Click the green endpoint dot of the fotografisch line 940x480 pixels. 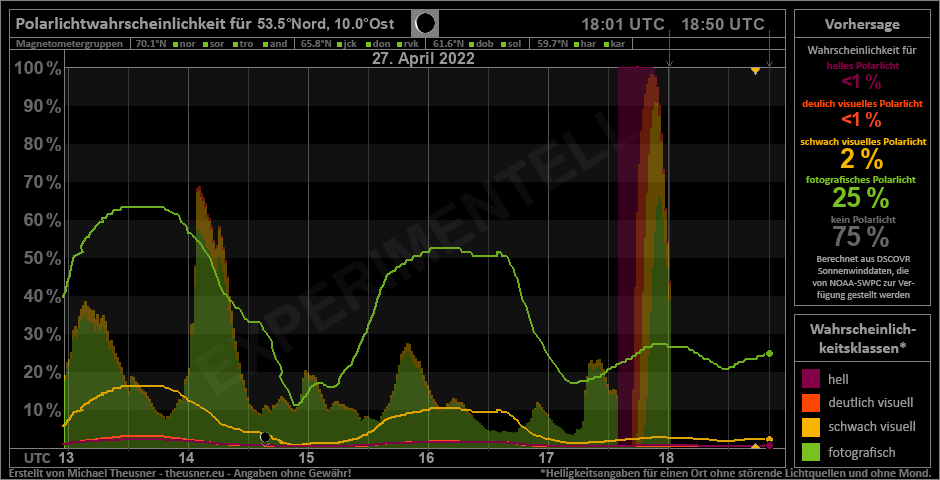tap(769, 353)
